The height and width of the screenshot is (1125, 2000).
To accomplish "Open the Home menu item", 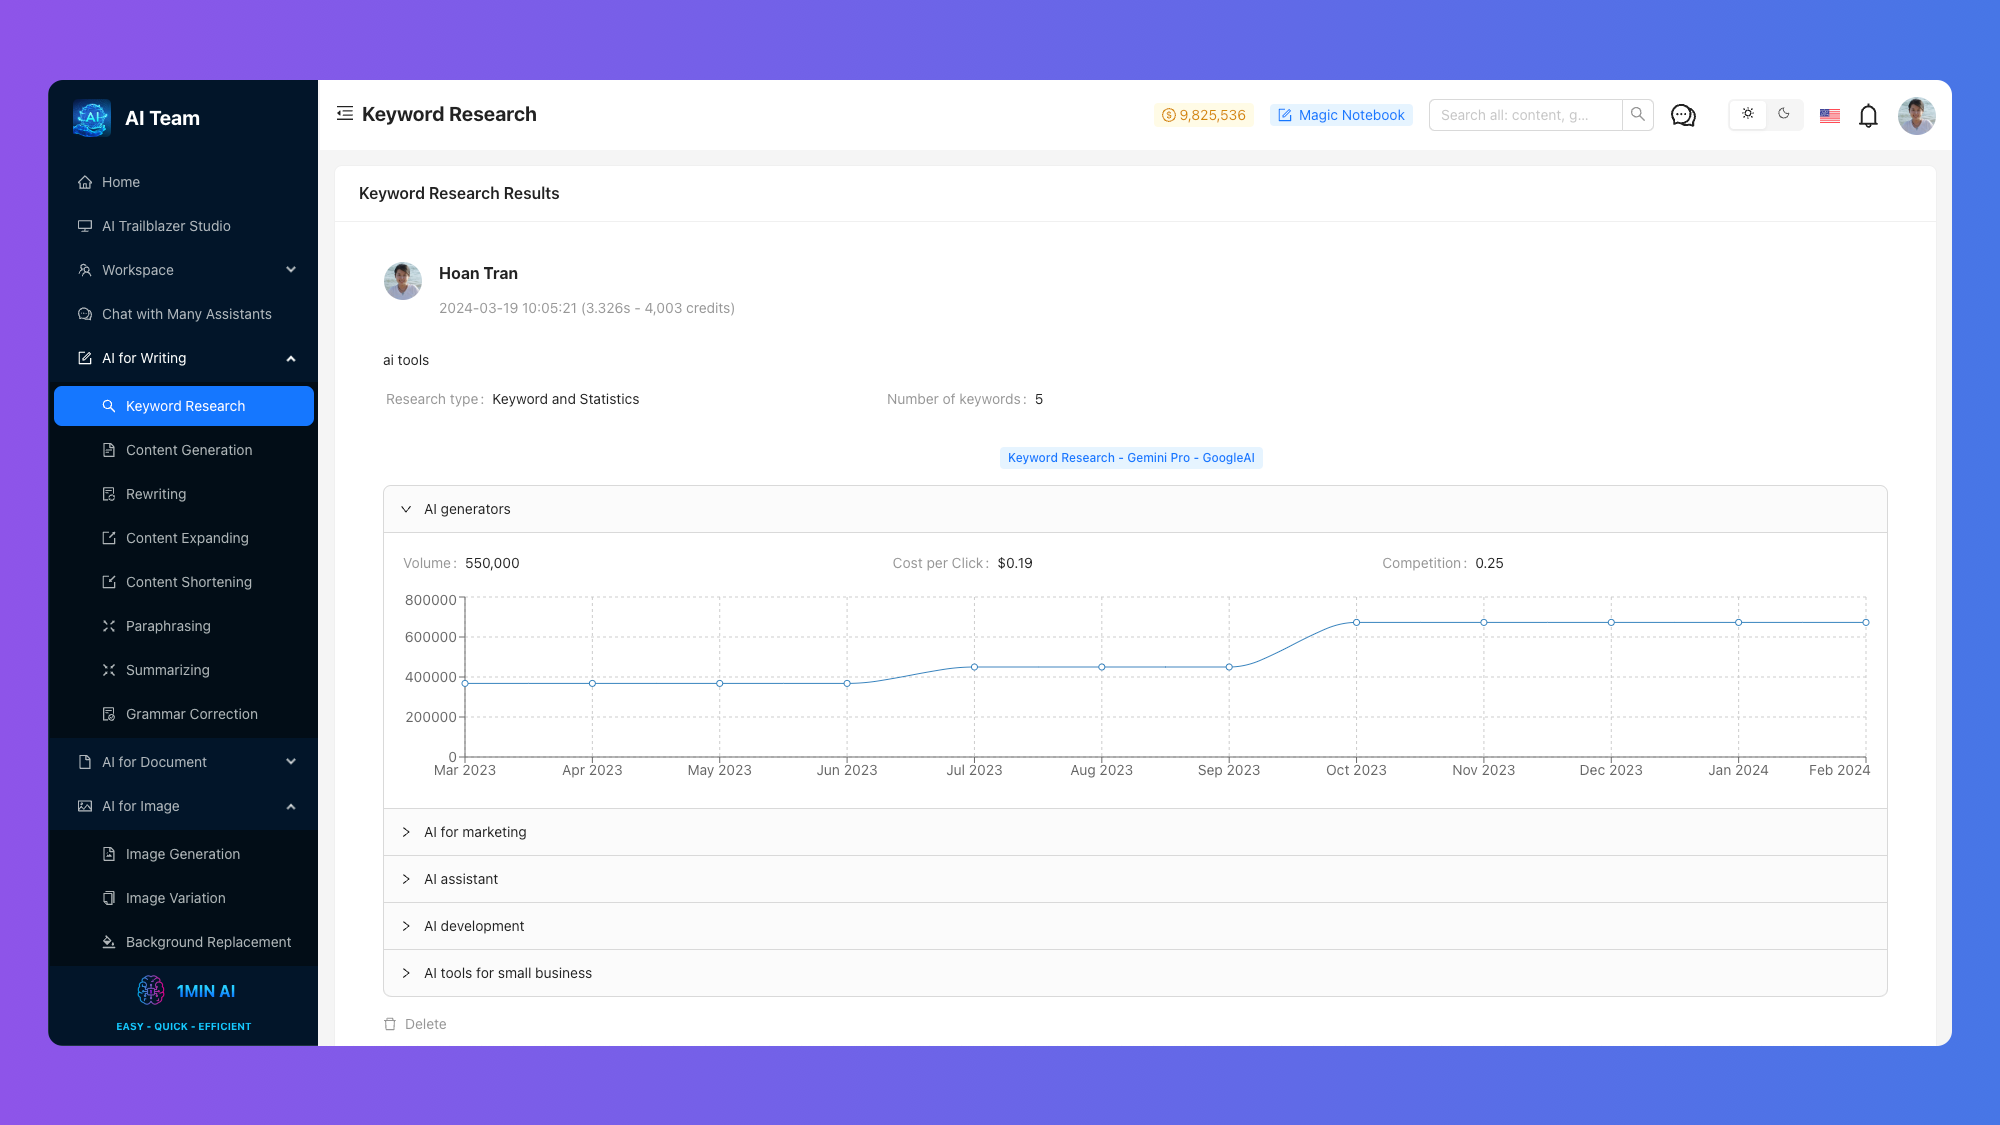I will click(x=121, y=182).
